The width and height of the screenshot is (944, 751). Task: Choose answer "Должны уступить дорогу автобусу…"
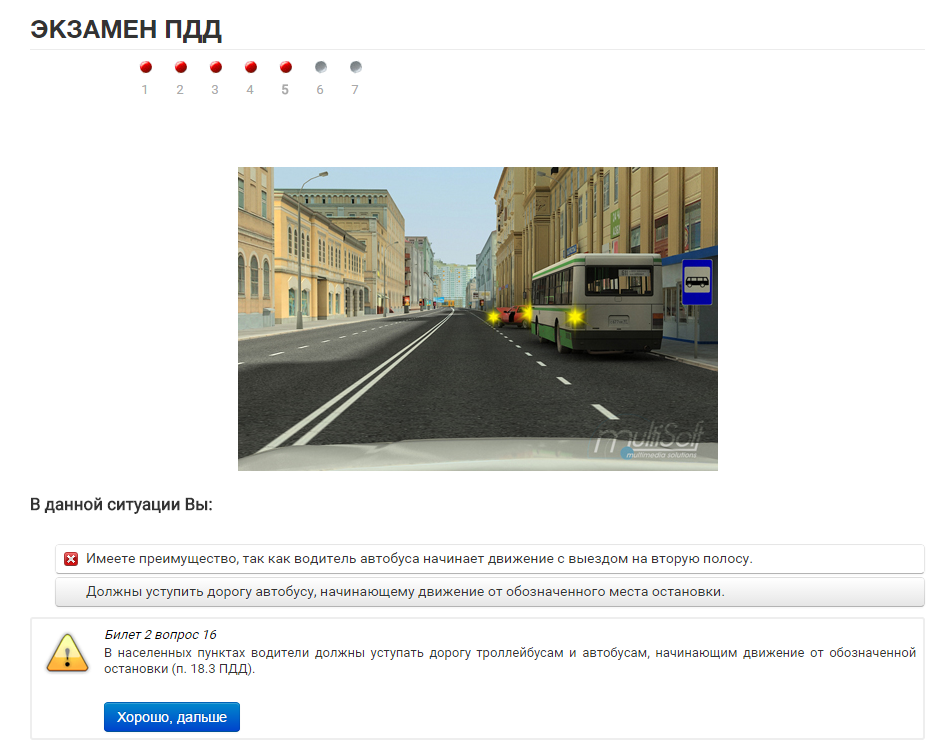point(404,592)
